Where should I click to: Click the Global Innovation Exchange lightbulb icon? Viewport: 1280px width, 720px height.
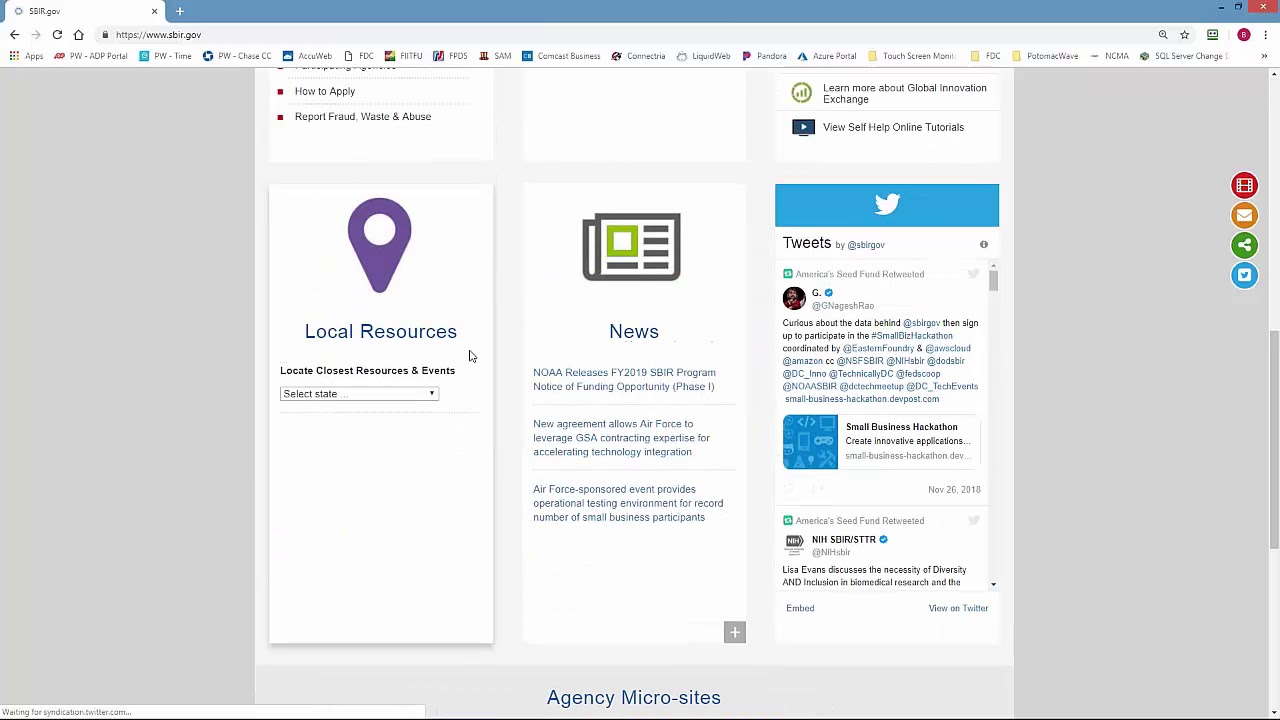click(x=801, y=93)
